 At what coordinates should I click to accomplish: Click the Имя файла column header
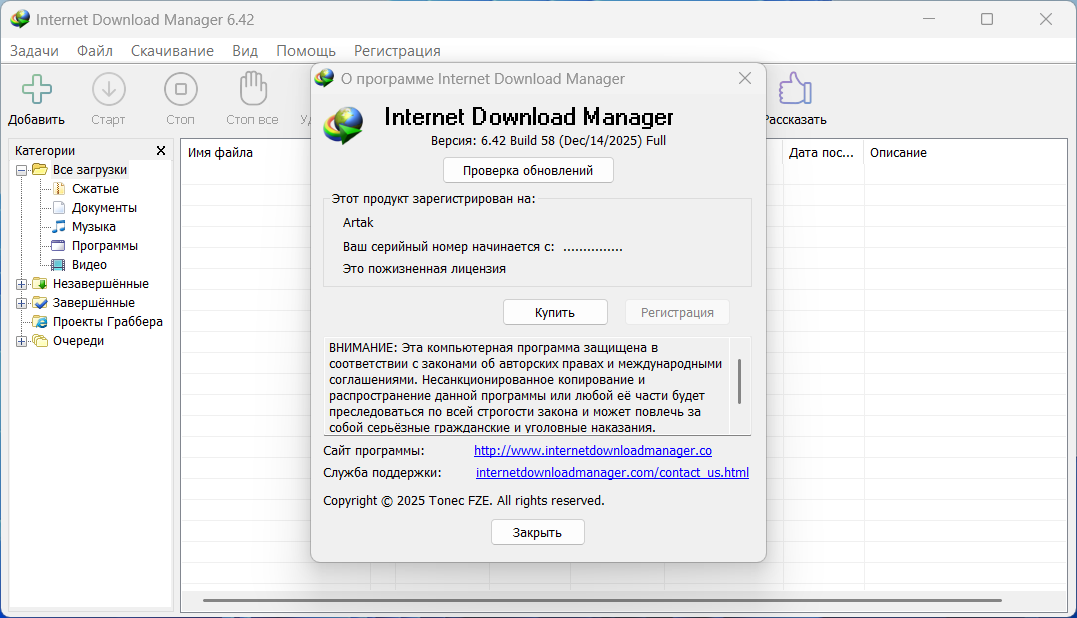(x=220, y=152)
